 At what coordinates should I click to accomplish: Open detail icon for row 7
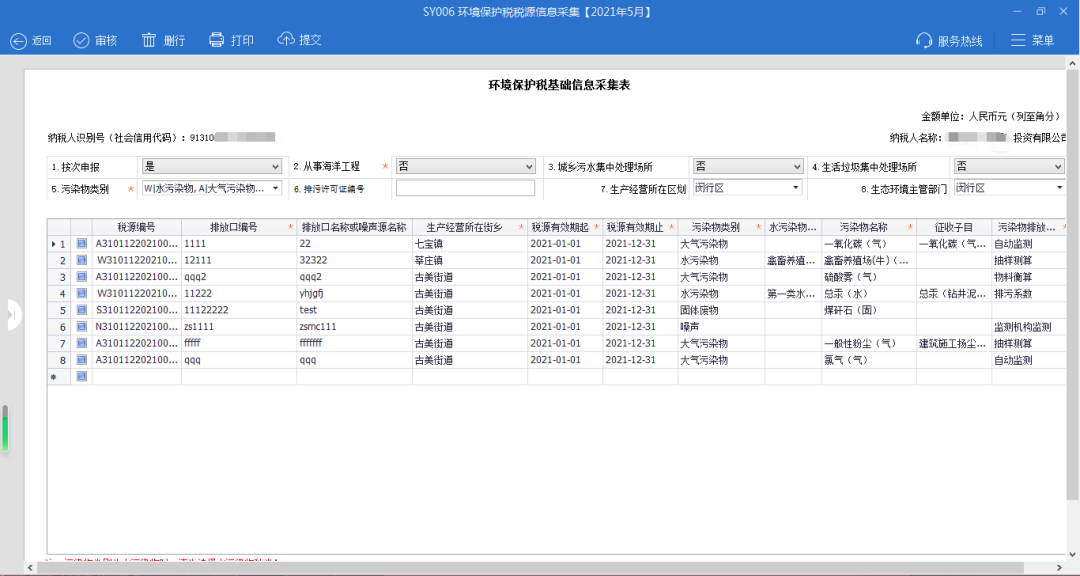(x=81, y=342)
